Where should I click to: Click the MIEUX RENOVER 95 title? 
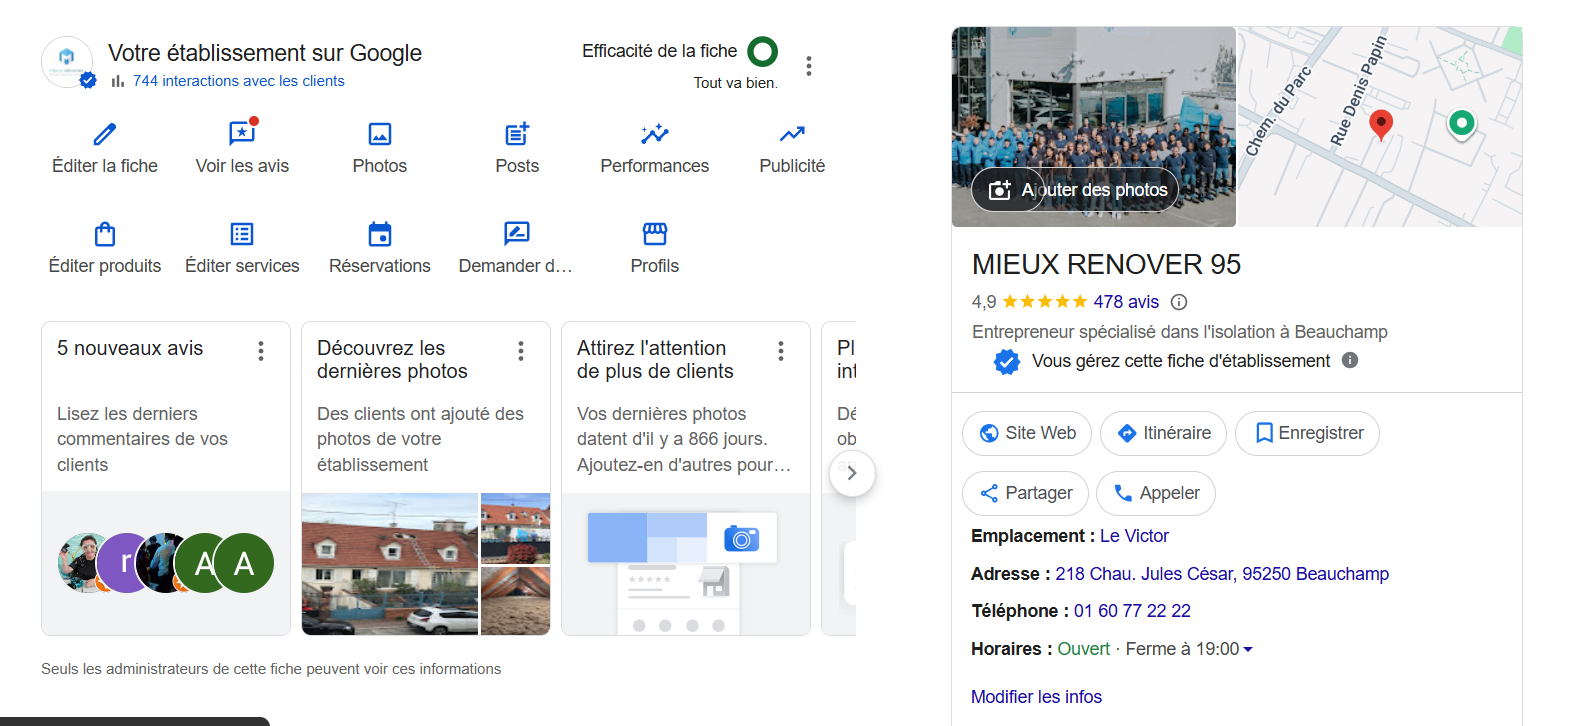pyautogui.click(x=1106, y=264)
